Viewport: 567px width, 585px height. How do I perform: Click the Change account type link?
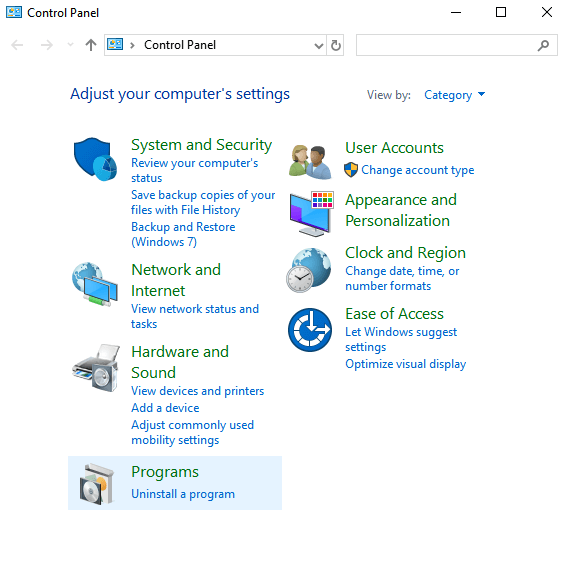click(x=417, y=170)
